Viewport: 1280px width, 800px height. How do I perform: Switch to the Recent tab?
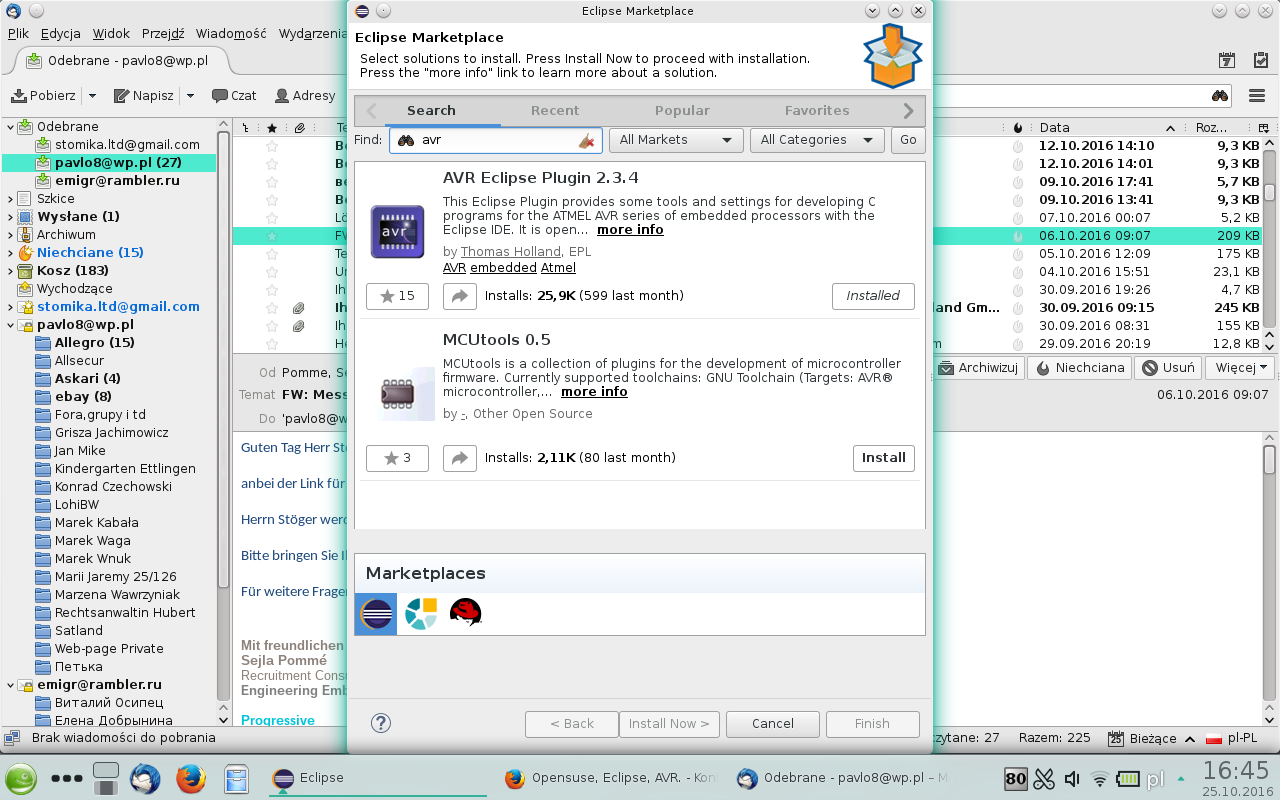(555, 111)
